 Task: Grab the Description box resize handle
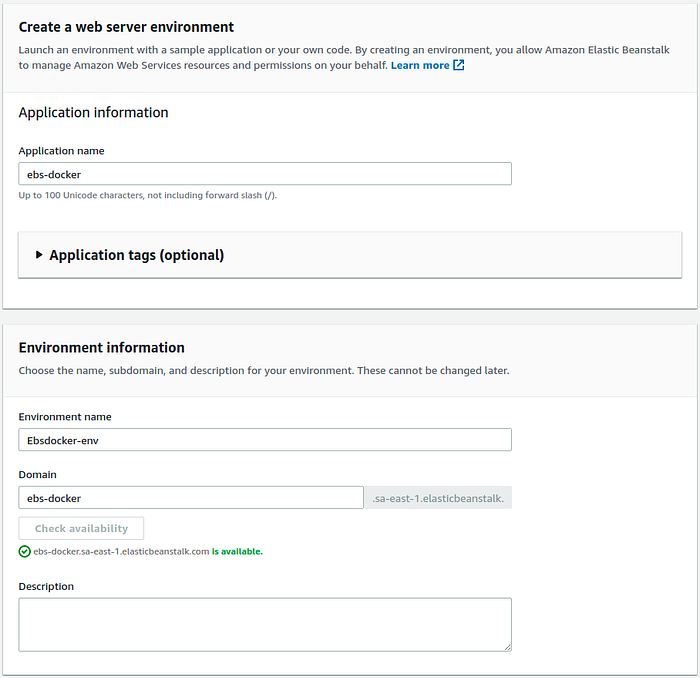tap(507, 647)
